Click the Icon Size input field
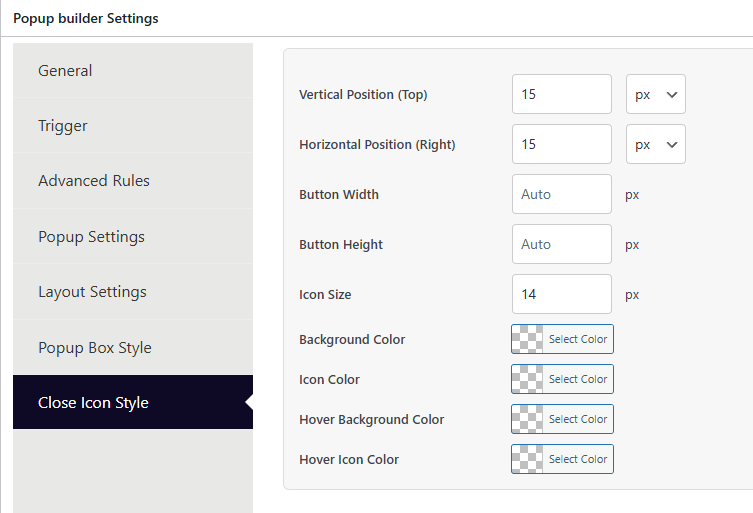Screen dimensions: 753x513 point(561,294)
